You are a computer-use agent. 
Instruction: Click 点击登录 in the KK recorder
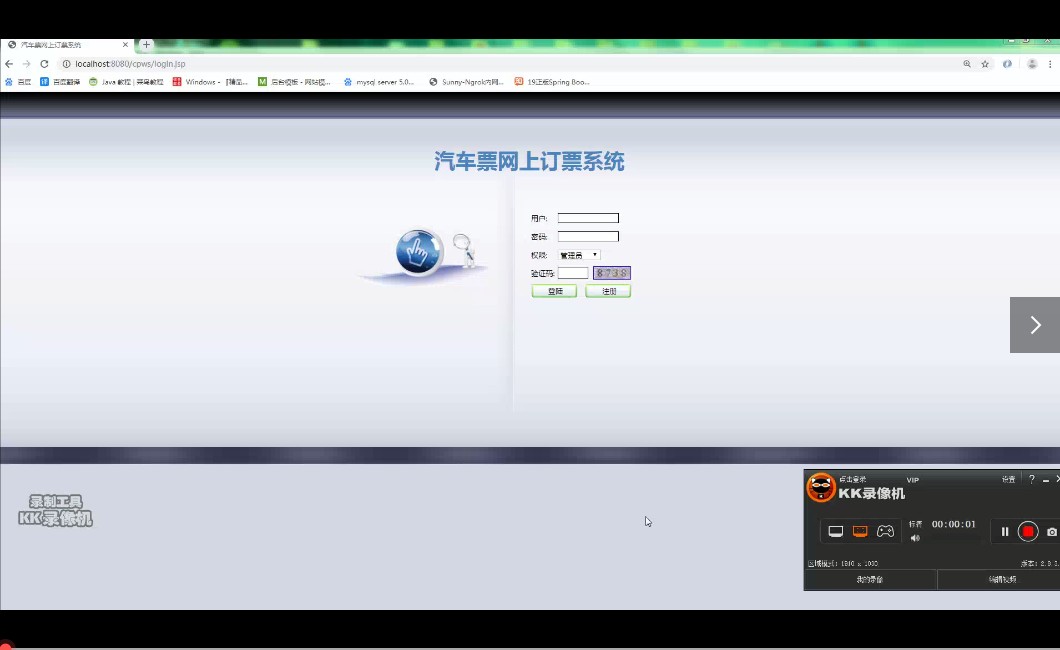[x=852, y=479]
